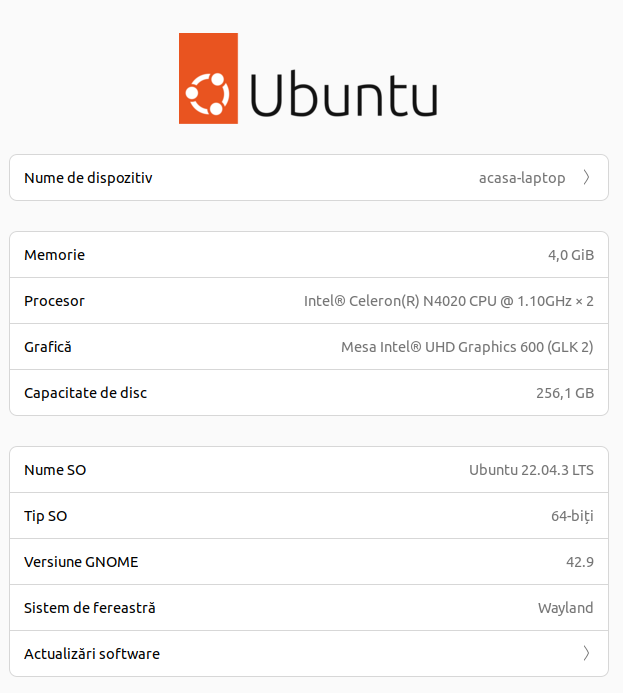Select the device name value acasa-laptop

[522, 178]
